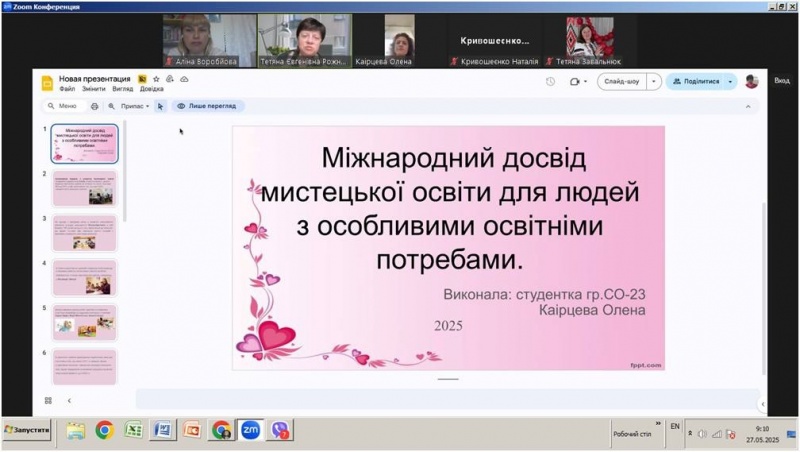The width and height of the screenshot is (800, 452).
Task: Open the Файл menu
Action: coord(67,89)
